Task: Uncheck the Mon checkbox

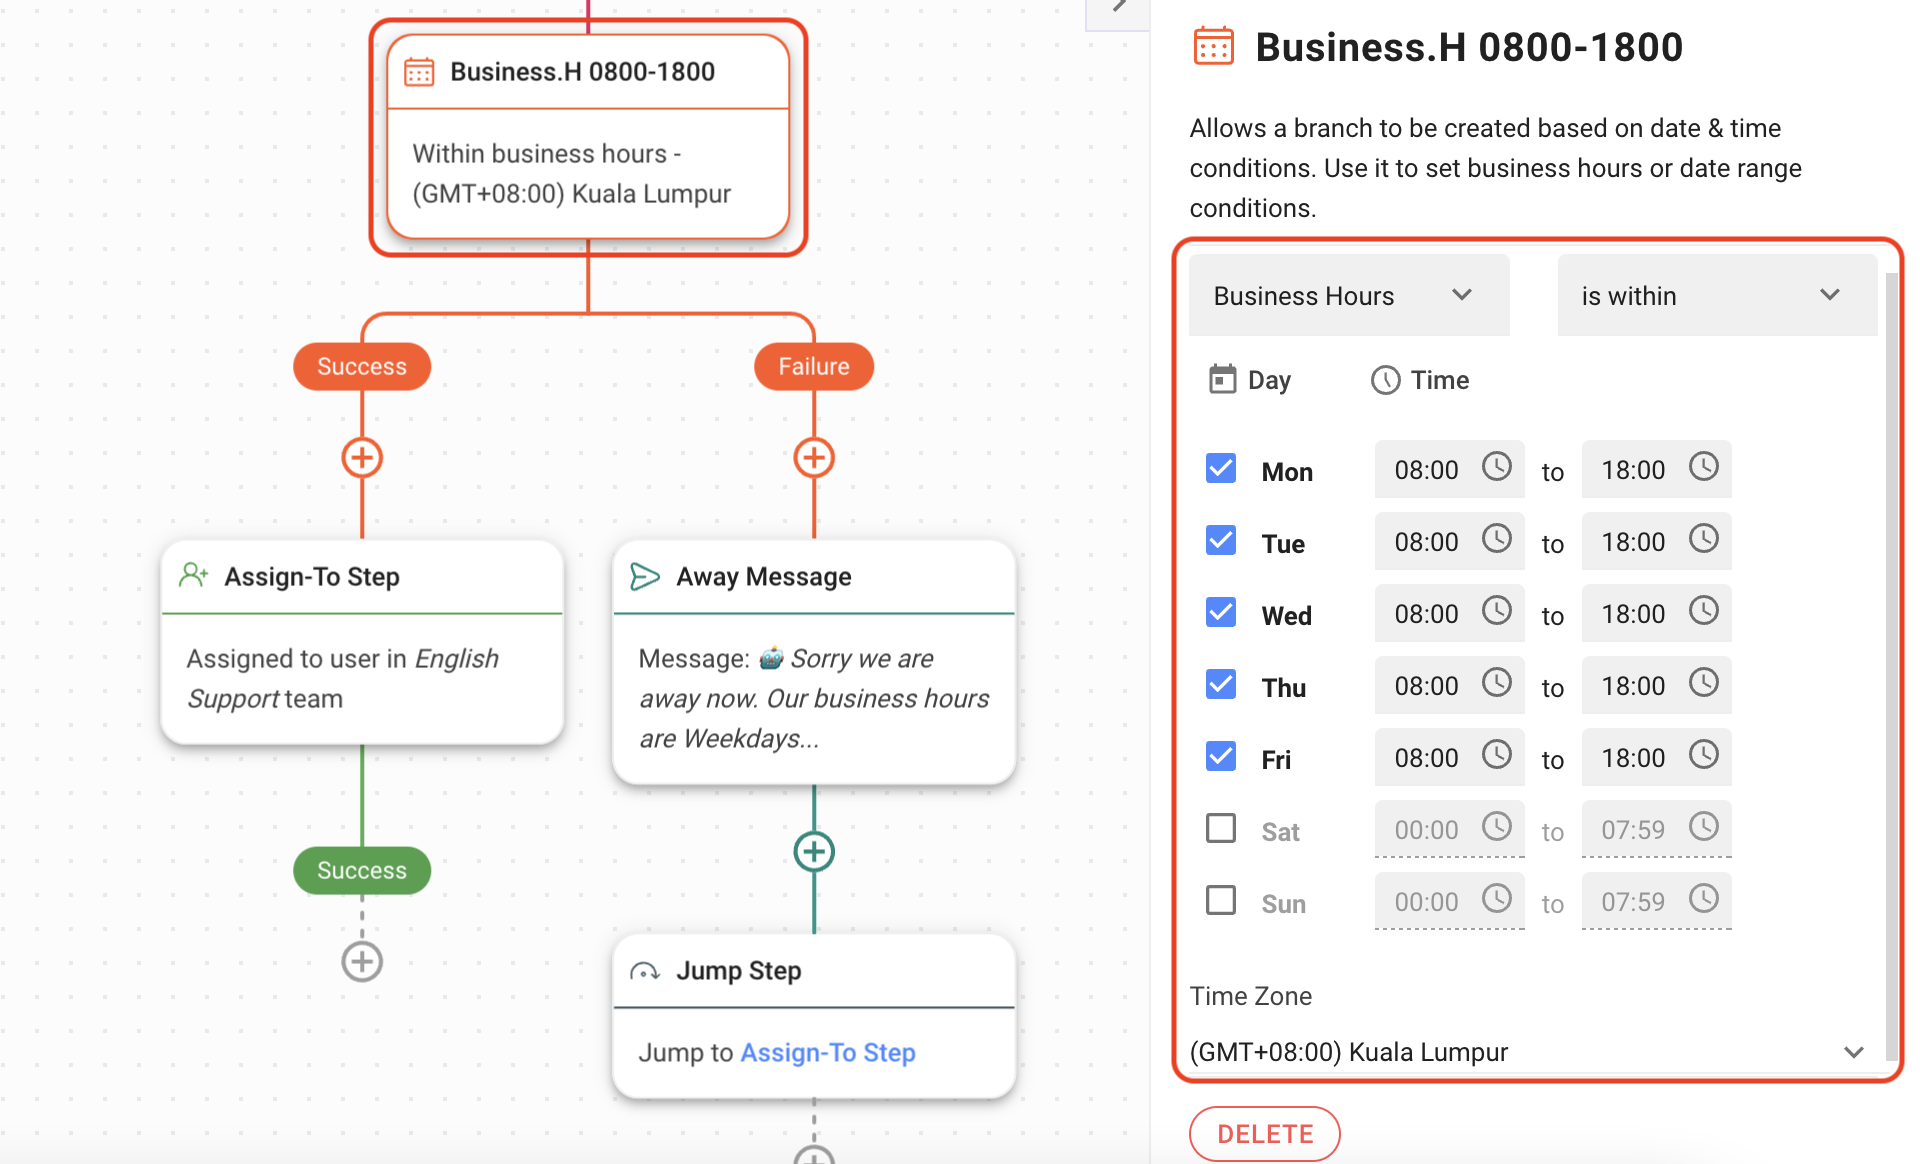Action: coord(1221,469)
